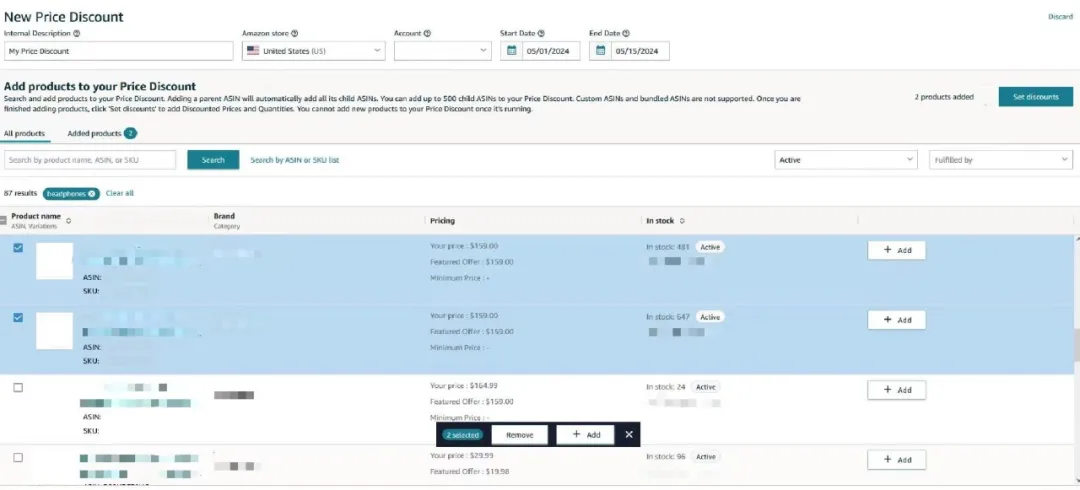
Task: Uncheck the second selected product checkbox
Action: [x=18, y=318]
